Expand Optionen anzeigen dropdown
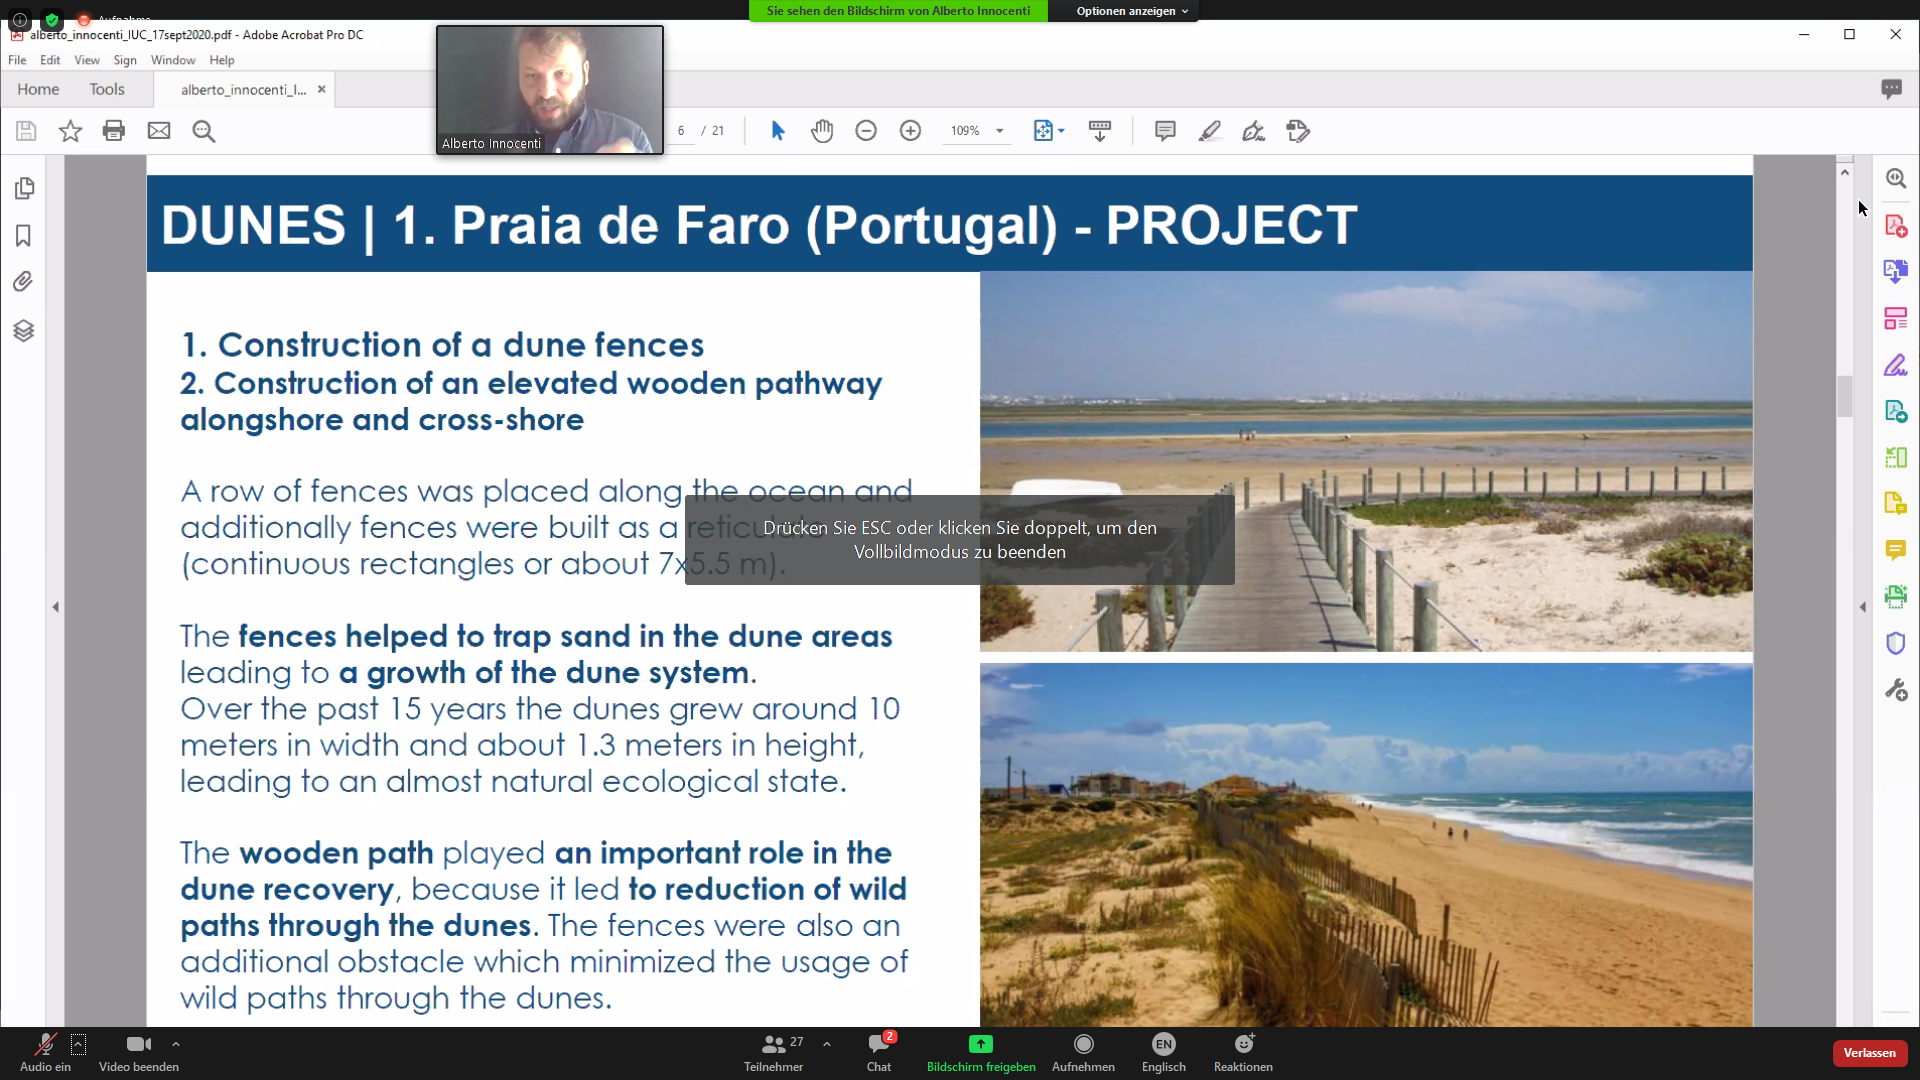1920x1080 pixels. 1132,11
